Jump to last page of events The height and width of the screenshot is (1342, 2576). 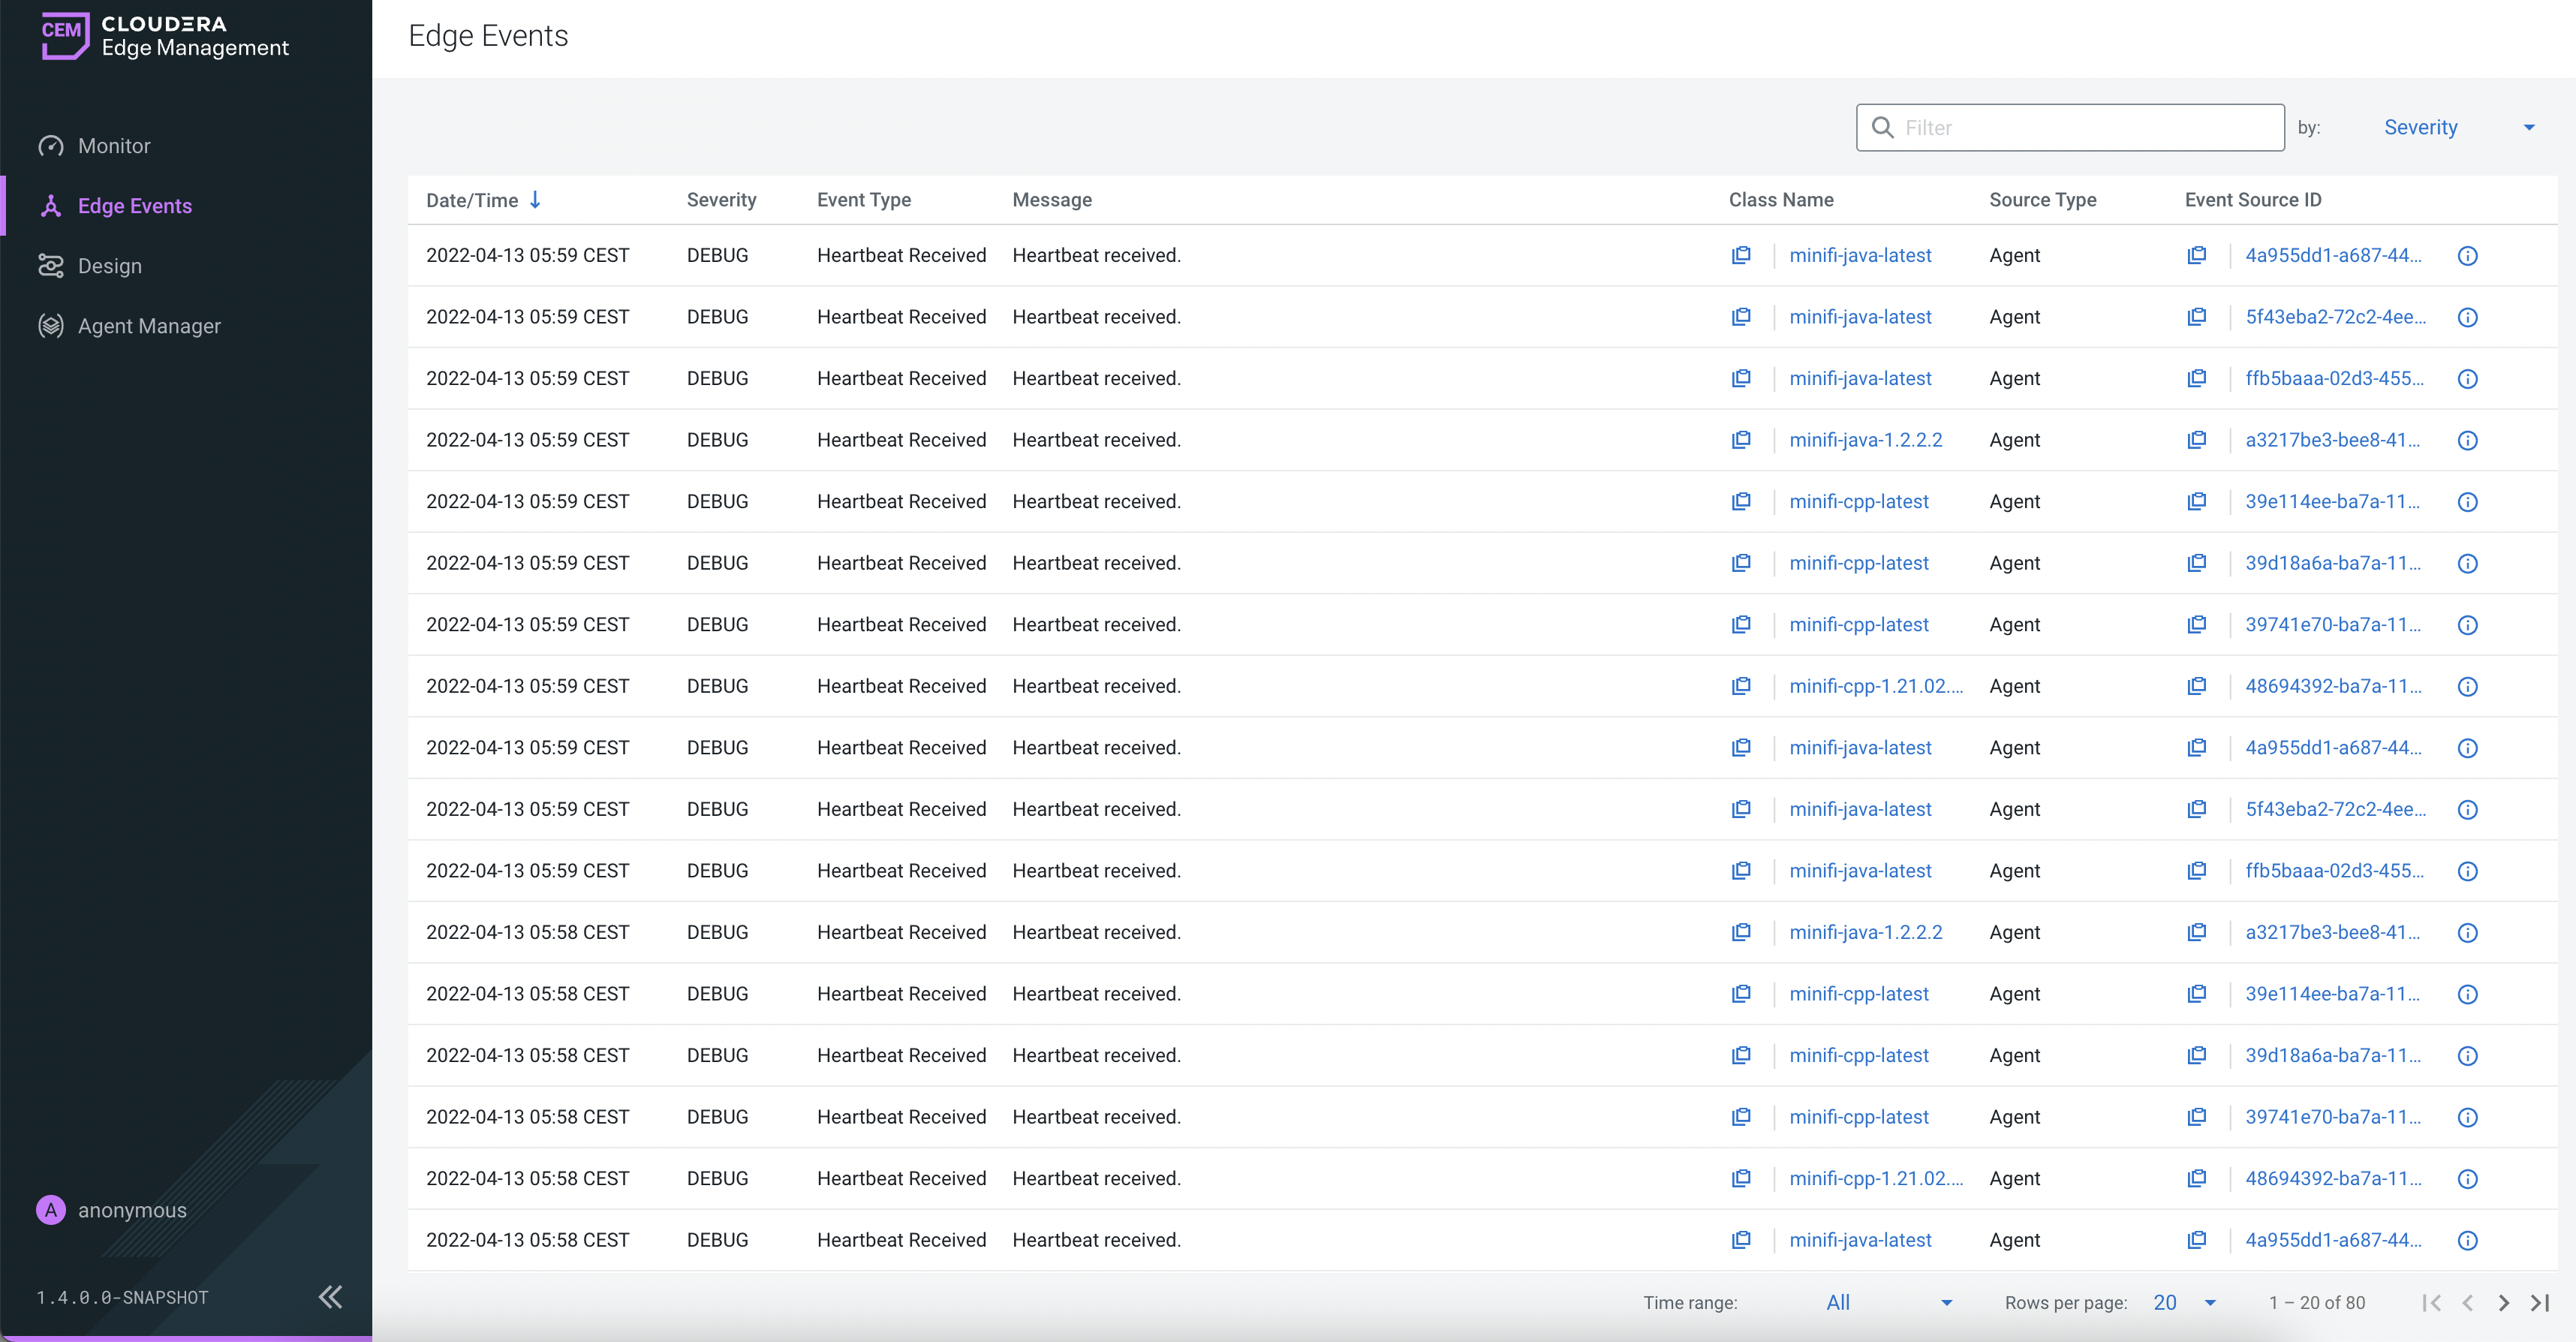tap(2540, 1302)
